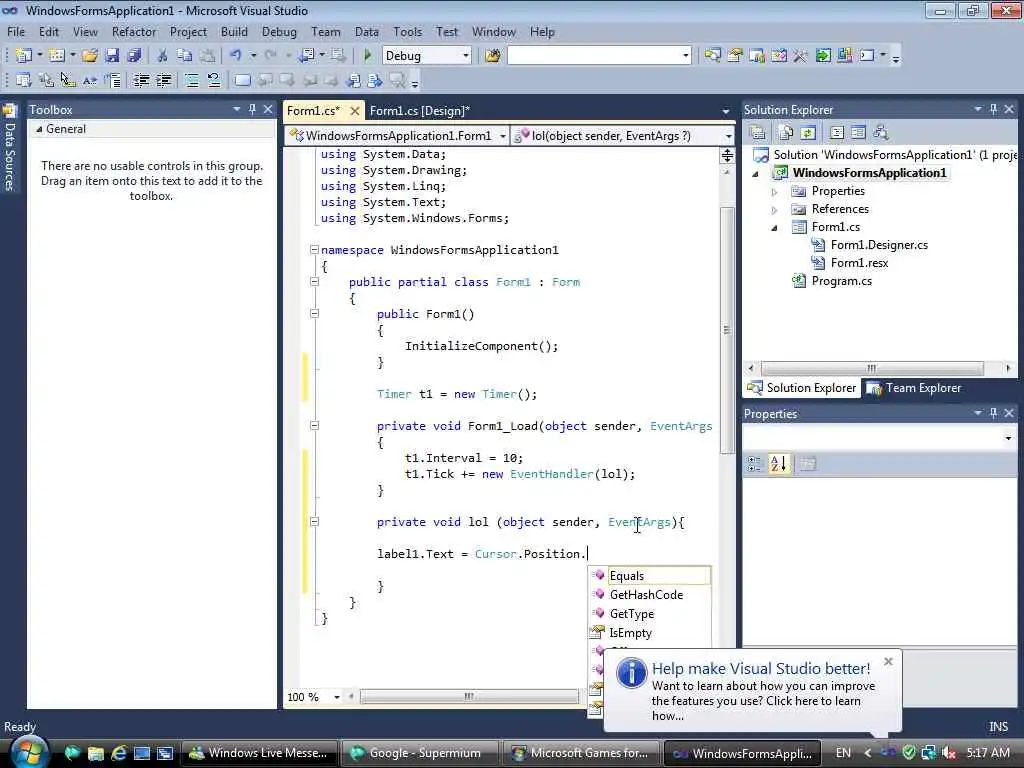Viewport: 1024px width, 768px height.
Task: Close the Visual Studio feedback balloon
Action: point(888,662)
